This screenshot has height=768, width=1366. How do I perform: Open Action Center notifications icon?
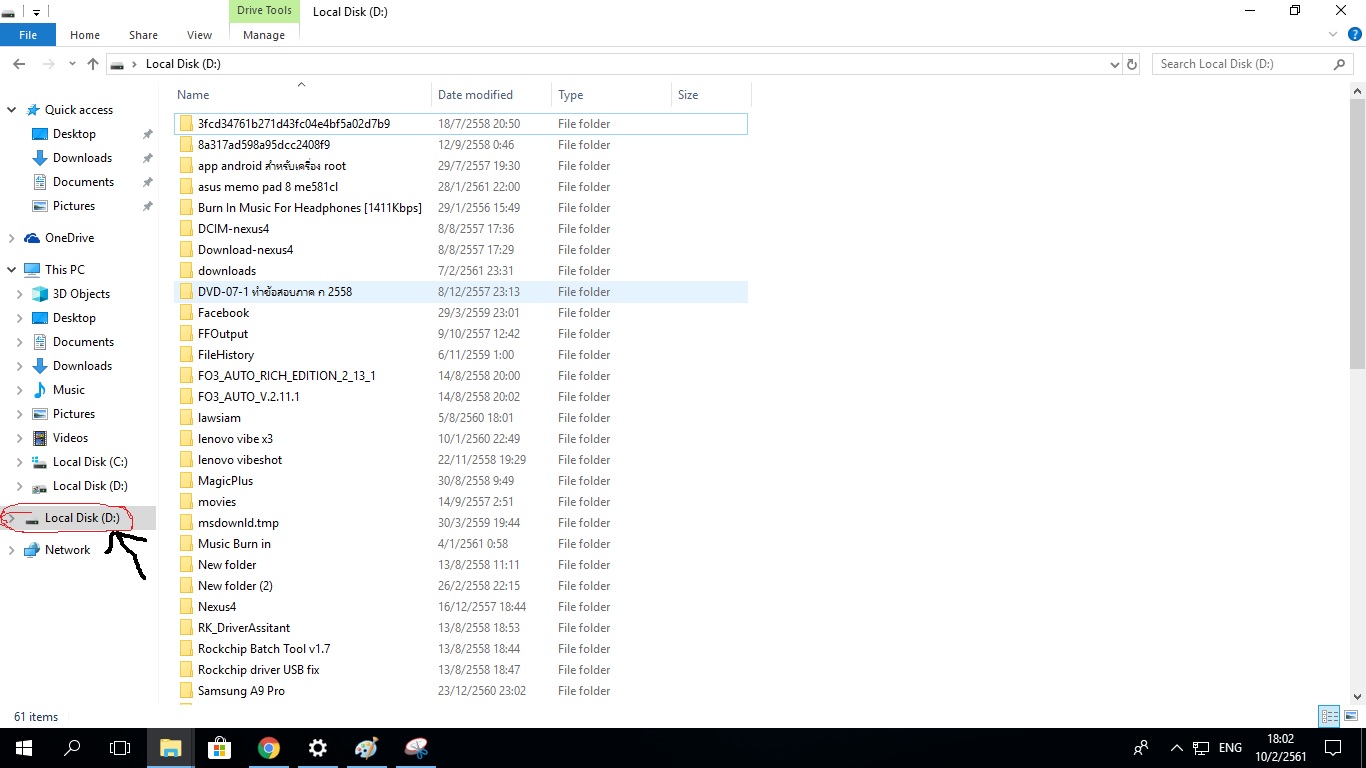[x=1332, y=748]
